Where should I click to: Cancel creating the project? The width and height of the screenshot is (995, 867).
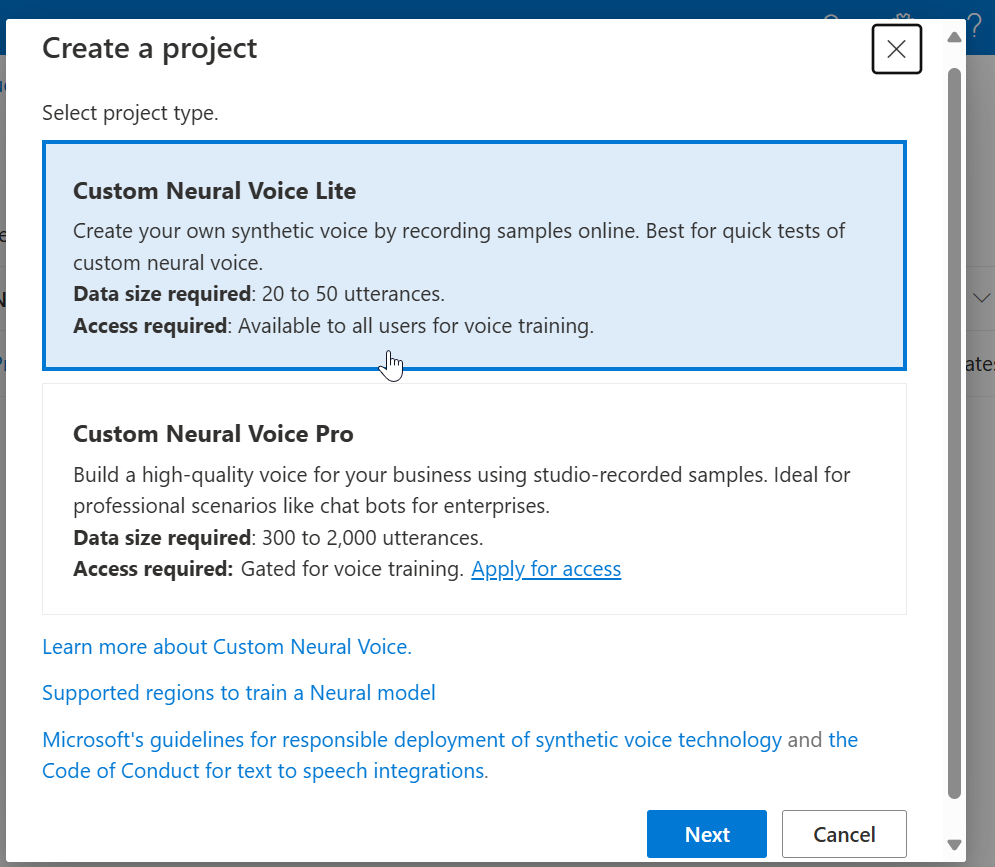pos(843,833)
